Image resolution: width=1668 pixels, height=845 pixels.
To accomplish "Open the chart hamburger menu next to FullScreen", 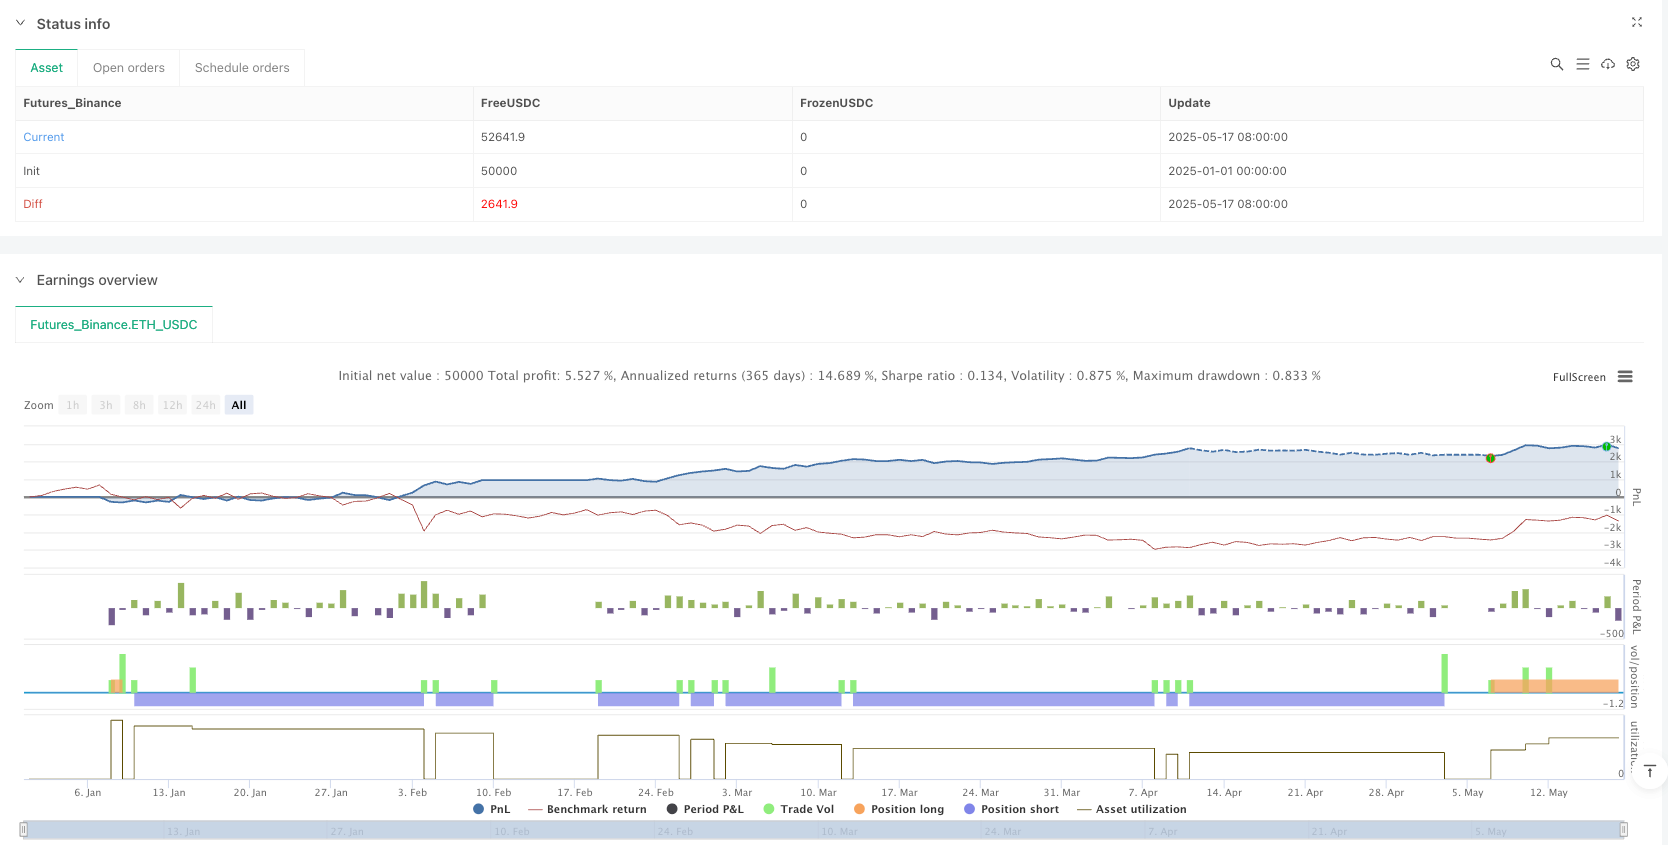I will click(1625, 377).
